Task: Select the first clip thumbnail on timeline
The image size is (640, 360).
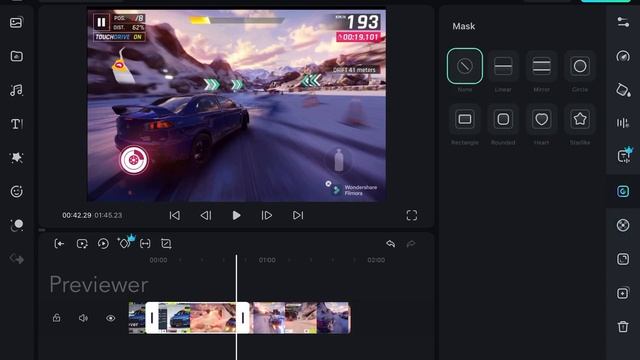Action: point(137,318)
